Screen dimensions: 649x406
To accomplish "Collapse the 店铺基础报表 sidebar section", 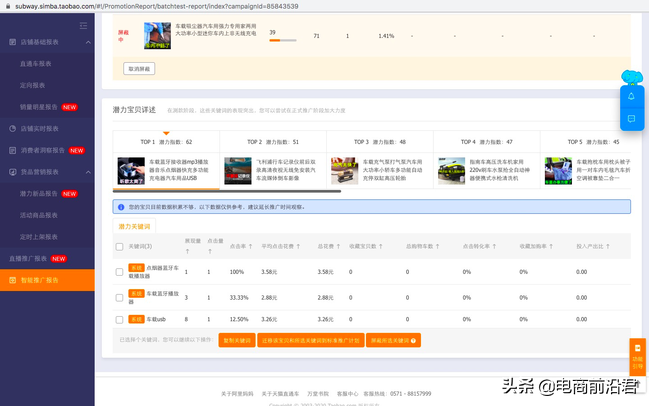I will click(88, 42).
